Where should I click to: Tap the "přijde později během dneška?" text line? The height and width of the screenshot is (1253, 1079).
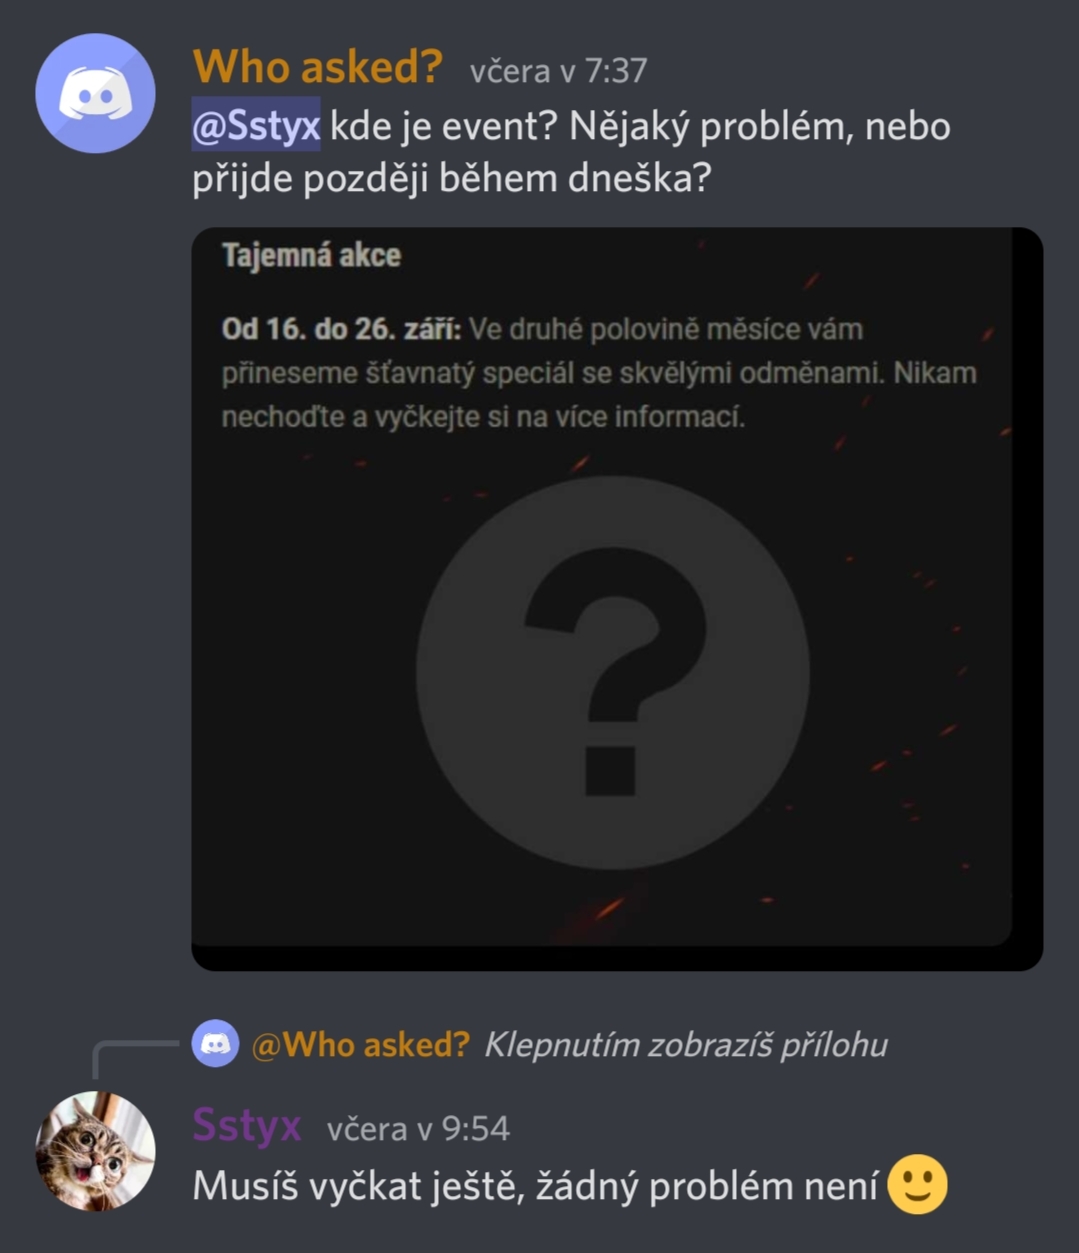451,178
